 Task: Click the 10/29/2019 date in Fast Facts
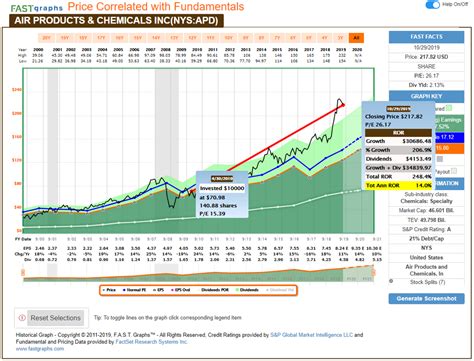pos(426,48)
